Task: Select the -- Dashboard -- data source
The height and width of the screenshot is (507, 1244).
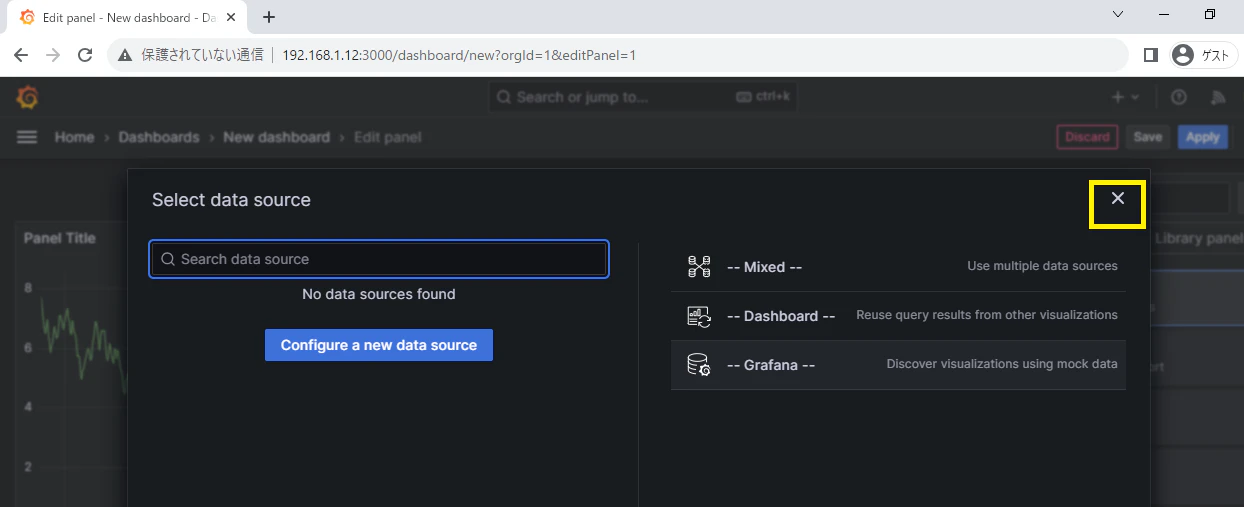Action: [898, 316]
